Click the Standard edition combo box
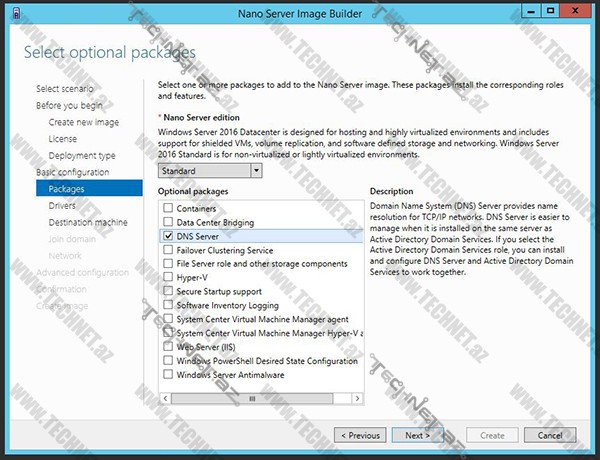The width and height of the screenshot is (600, 460). (210, 170)
